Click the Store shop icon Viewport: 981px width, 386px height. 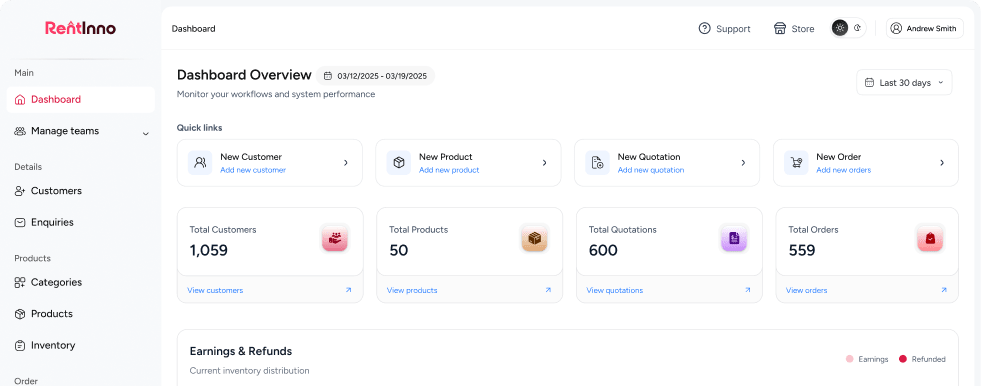(x=780, y=28)
